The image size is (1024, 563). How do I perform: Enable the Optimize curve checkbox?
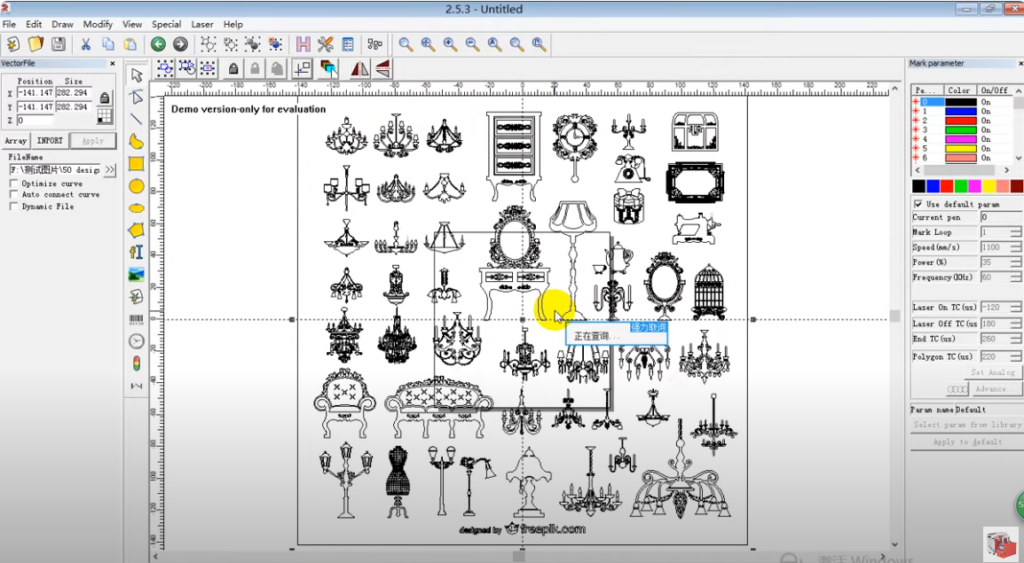pyautogui.click(x=13, y=184)
